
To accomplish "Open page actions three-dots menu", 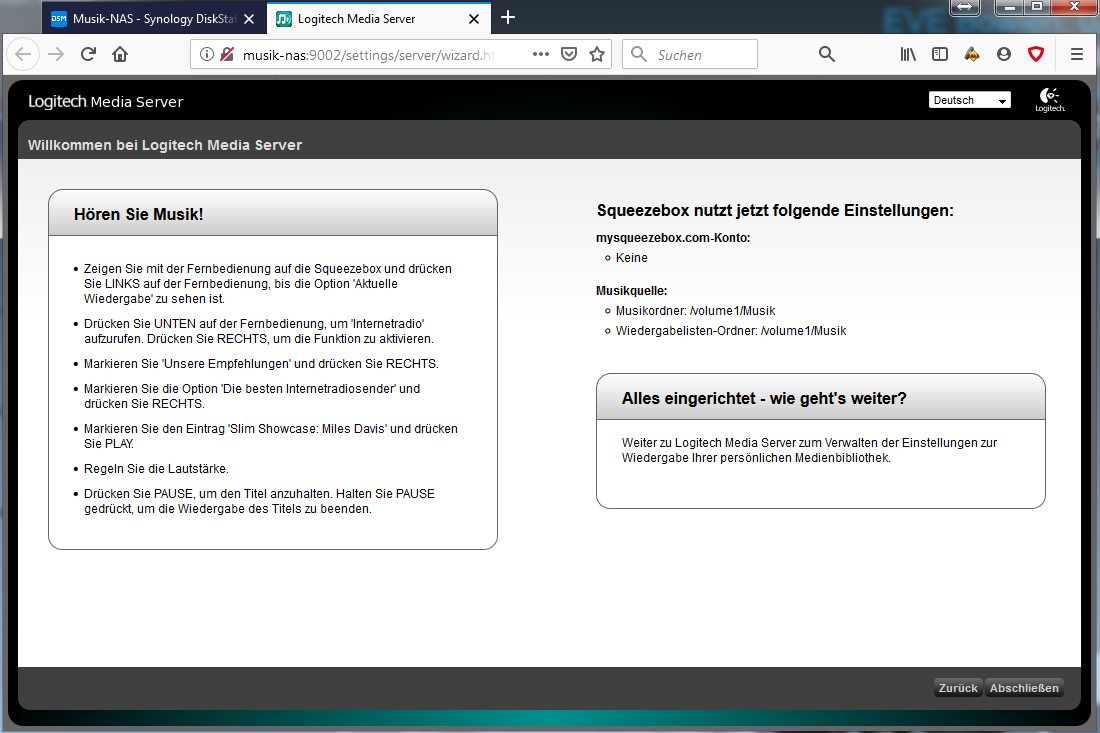I will coord(541,54).
